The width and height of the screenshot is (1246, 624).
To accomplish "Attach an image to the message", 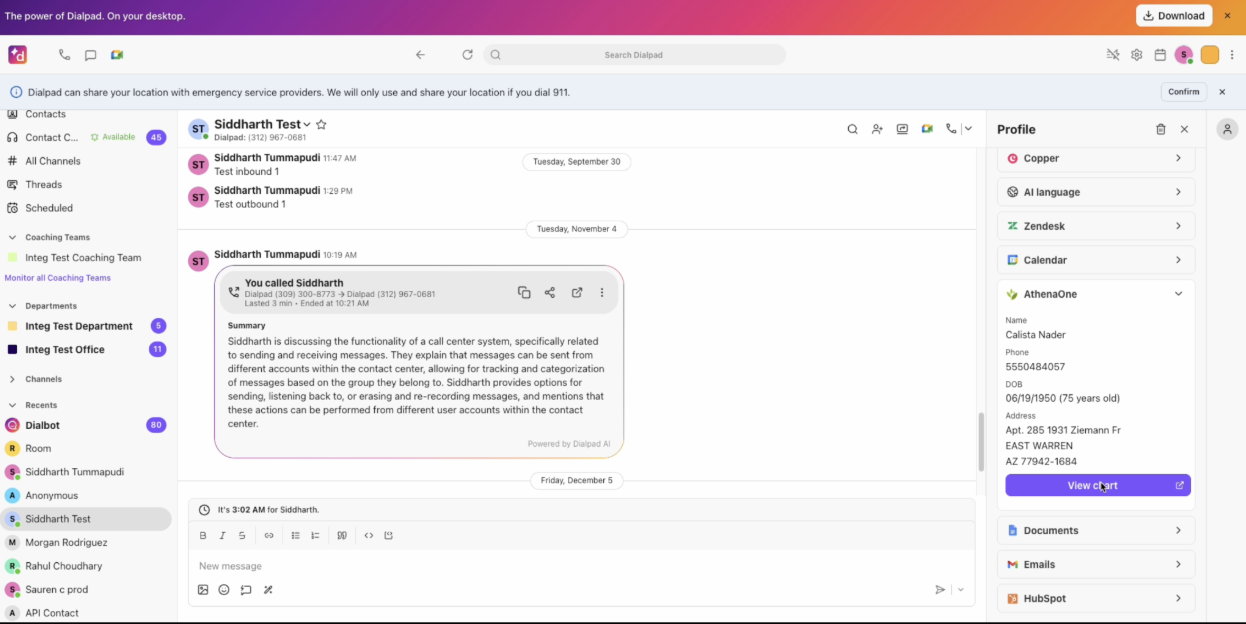I will [x=203, y=590].
